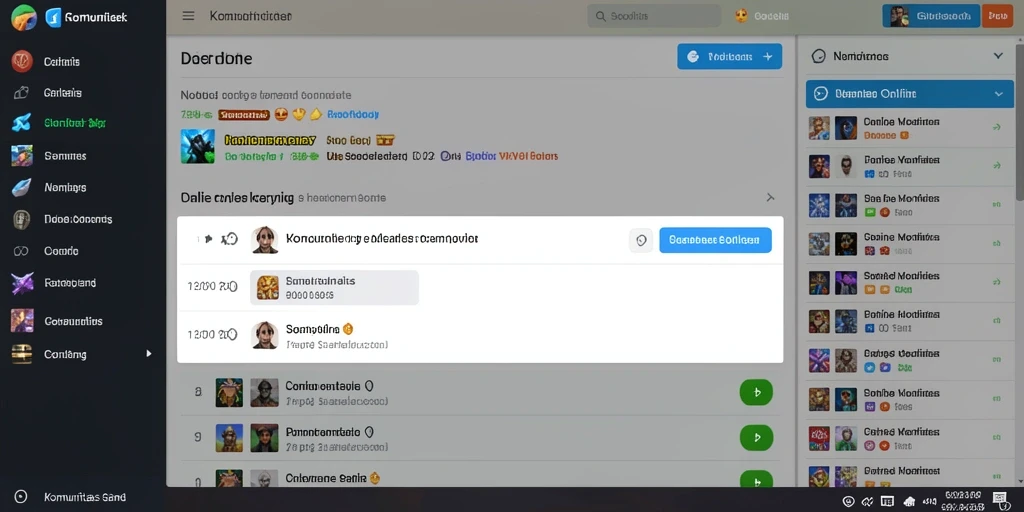
Task: Click the avatar beside Somoylins
Action: click(265, 334)
